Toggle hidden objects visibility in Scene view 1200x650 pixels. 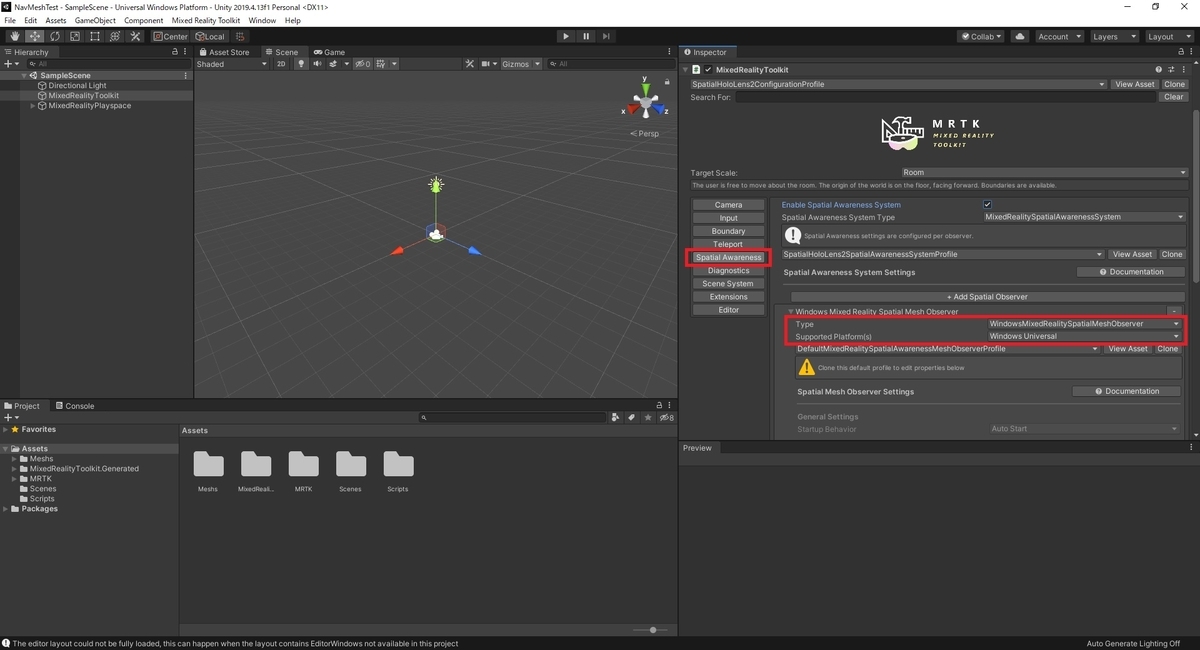(362, 64)
